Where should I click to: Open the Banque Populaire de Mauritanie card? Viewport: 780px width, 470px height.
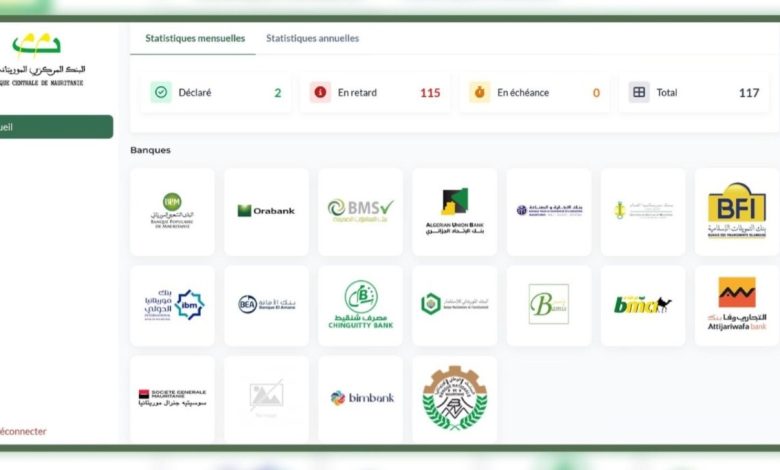coord(172,211)
